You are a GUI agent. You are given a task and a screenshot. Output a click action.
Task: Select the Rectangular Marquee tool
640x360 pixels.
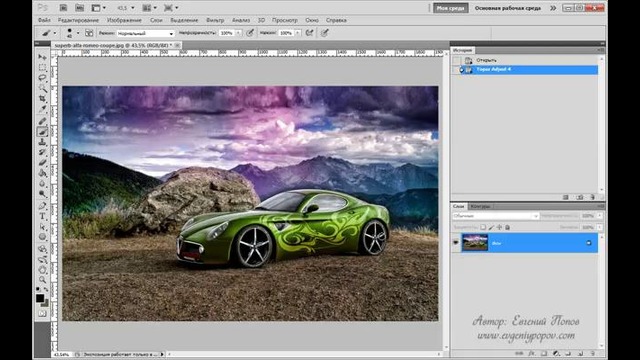click(x=42, y=67)
